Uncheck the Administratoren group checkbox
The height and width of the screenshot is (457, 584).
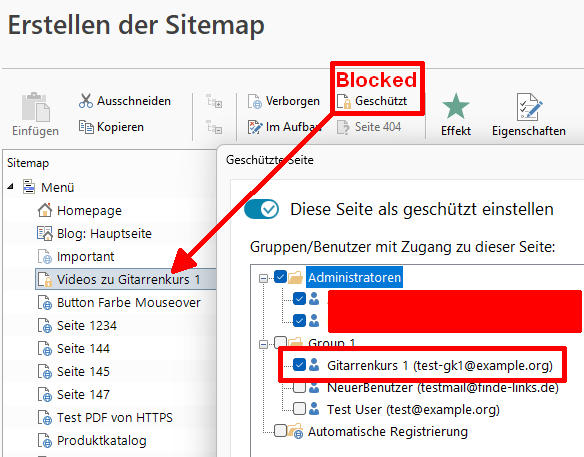pos(280,277)
